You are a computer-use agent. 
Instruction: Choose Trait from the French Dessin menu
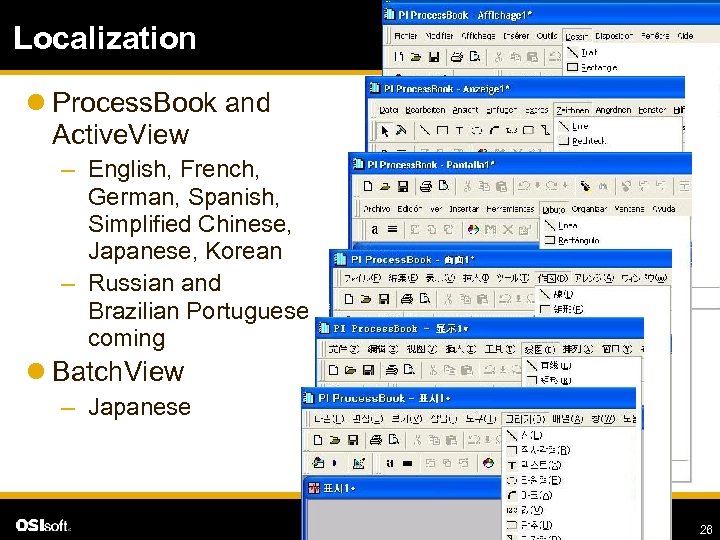click(589, 52)
